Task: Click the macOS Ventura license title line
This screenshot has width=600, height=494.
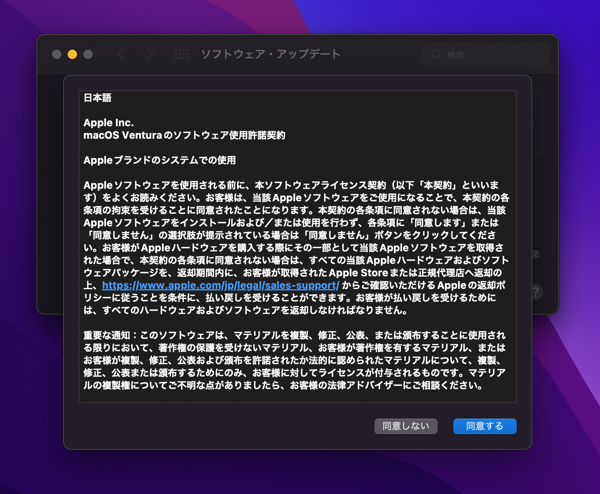Action: click(x=184, y=135)
